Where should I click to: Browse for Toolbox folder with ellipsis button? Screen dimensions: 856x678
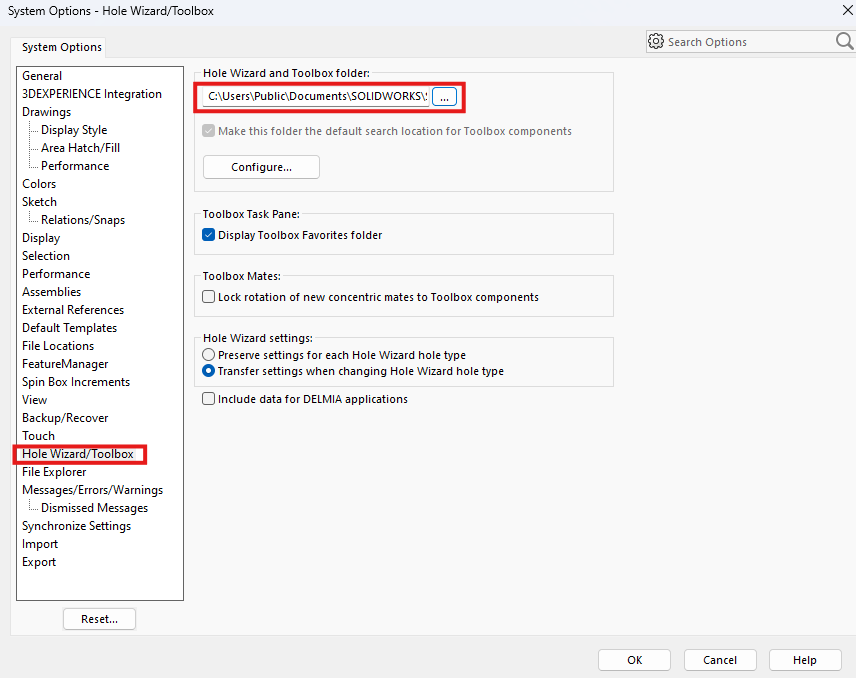click(x=444, y=97)
